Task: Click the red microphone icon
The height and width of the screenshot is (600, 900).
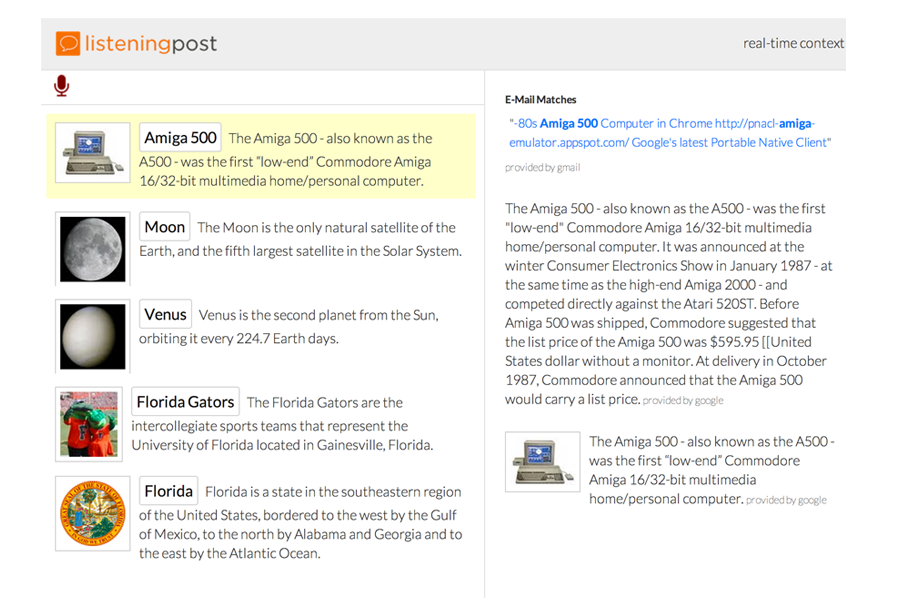Action: [61, 86]
